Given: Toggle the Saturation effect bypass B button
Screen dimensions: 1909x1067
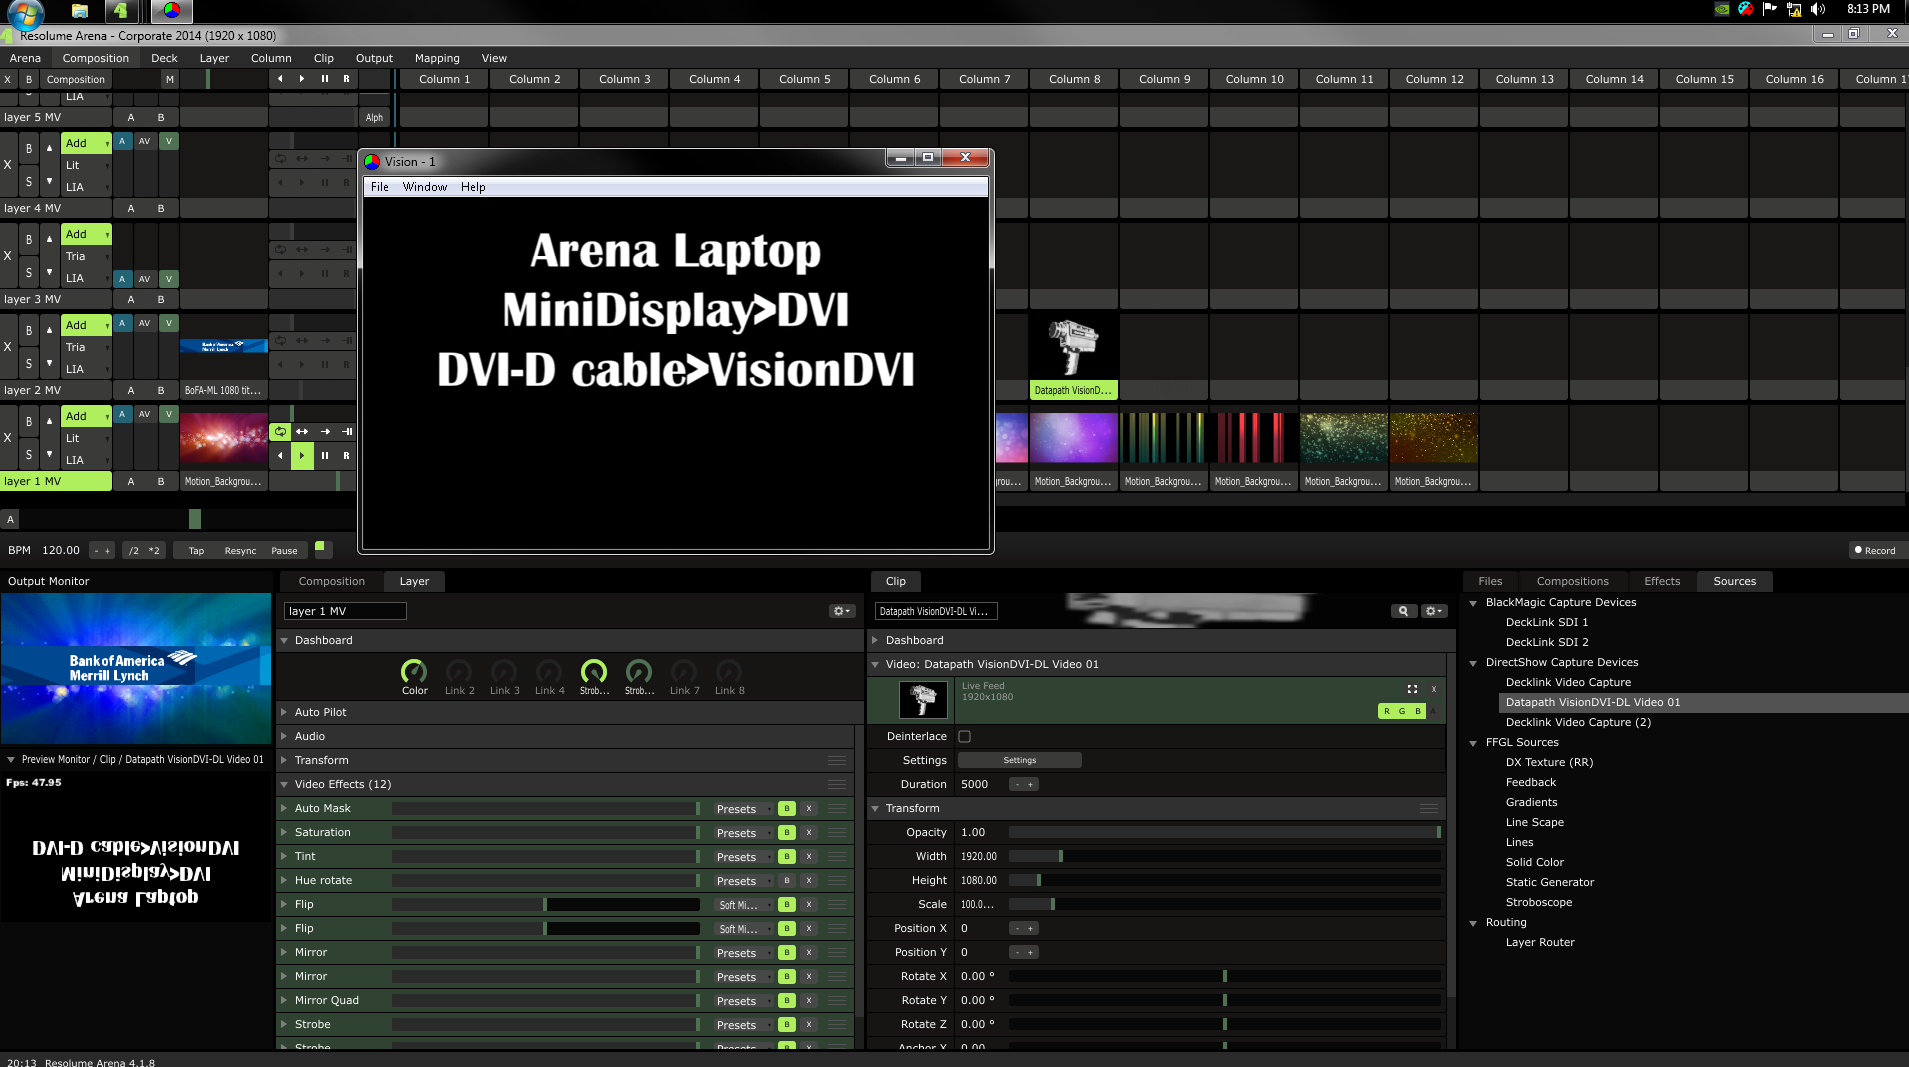Looking at the screenshot, I should pos(787,833).
